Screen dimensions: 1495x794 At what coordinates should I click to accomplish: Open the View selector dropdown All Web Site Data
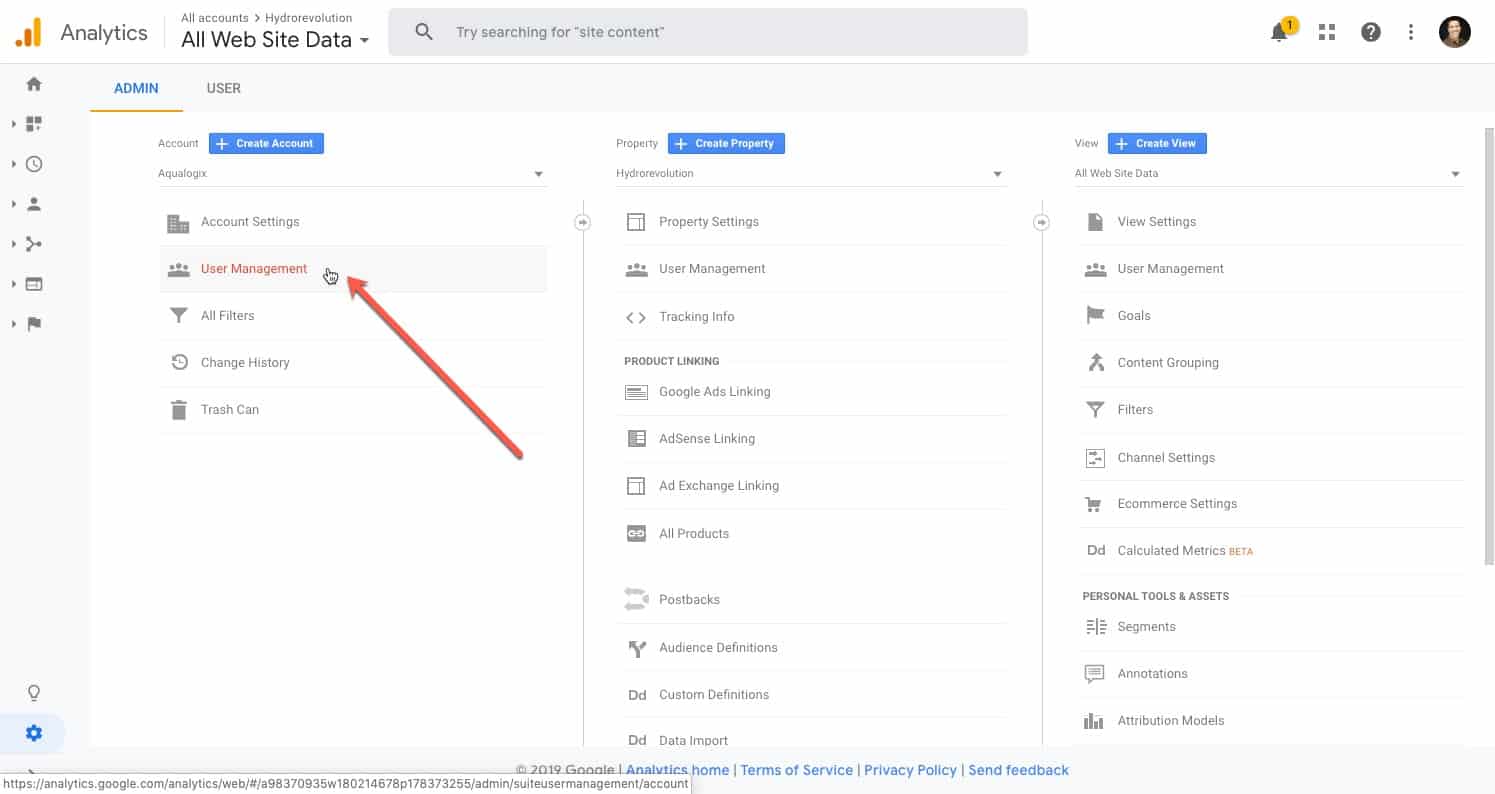coord(1268,174)
